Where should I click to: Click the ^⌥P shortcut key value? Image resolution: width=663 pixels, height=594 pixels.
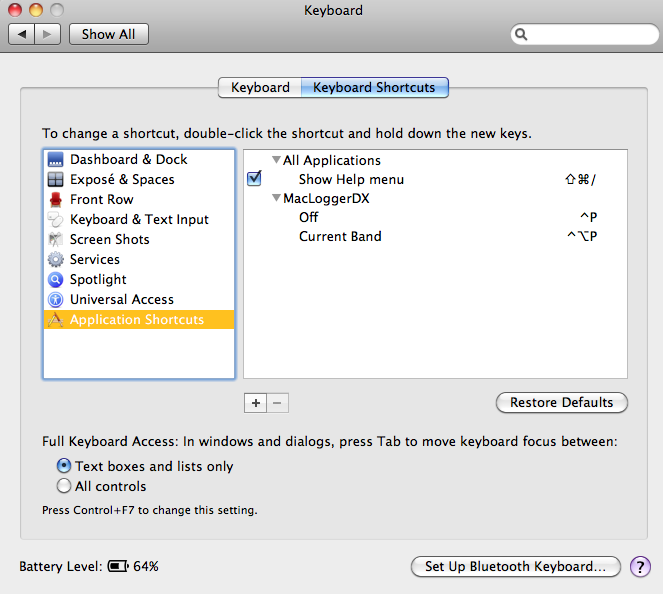coord(582,236)
